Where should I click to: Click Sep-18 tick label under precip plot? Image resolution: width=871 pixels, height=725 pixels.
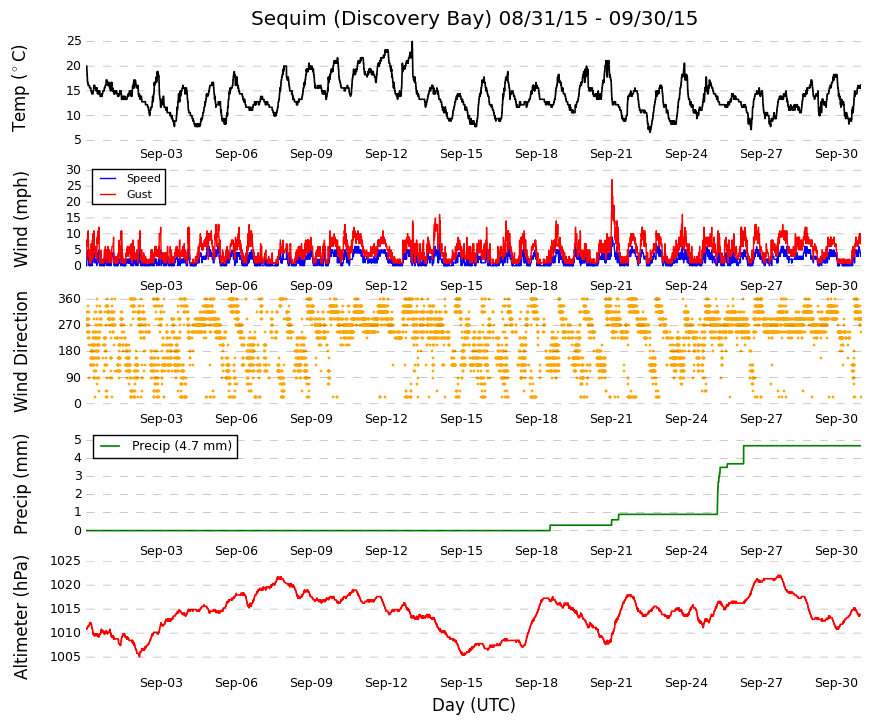point(536,551)
